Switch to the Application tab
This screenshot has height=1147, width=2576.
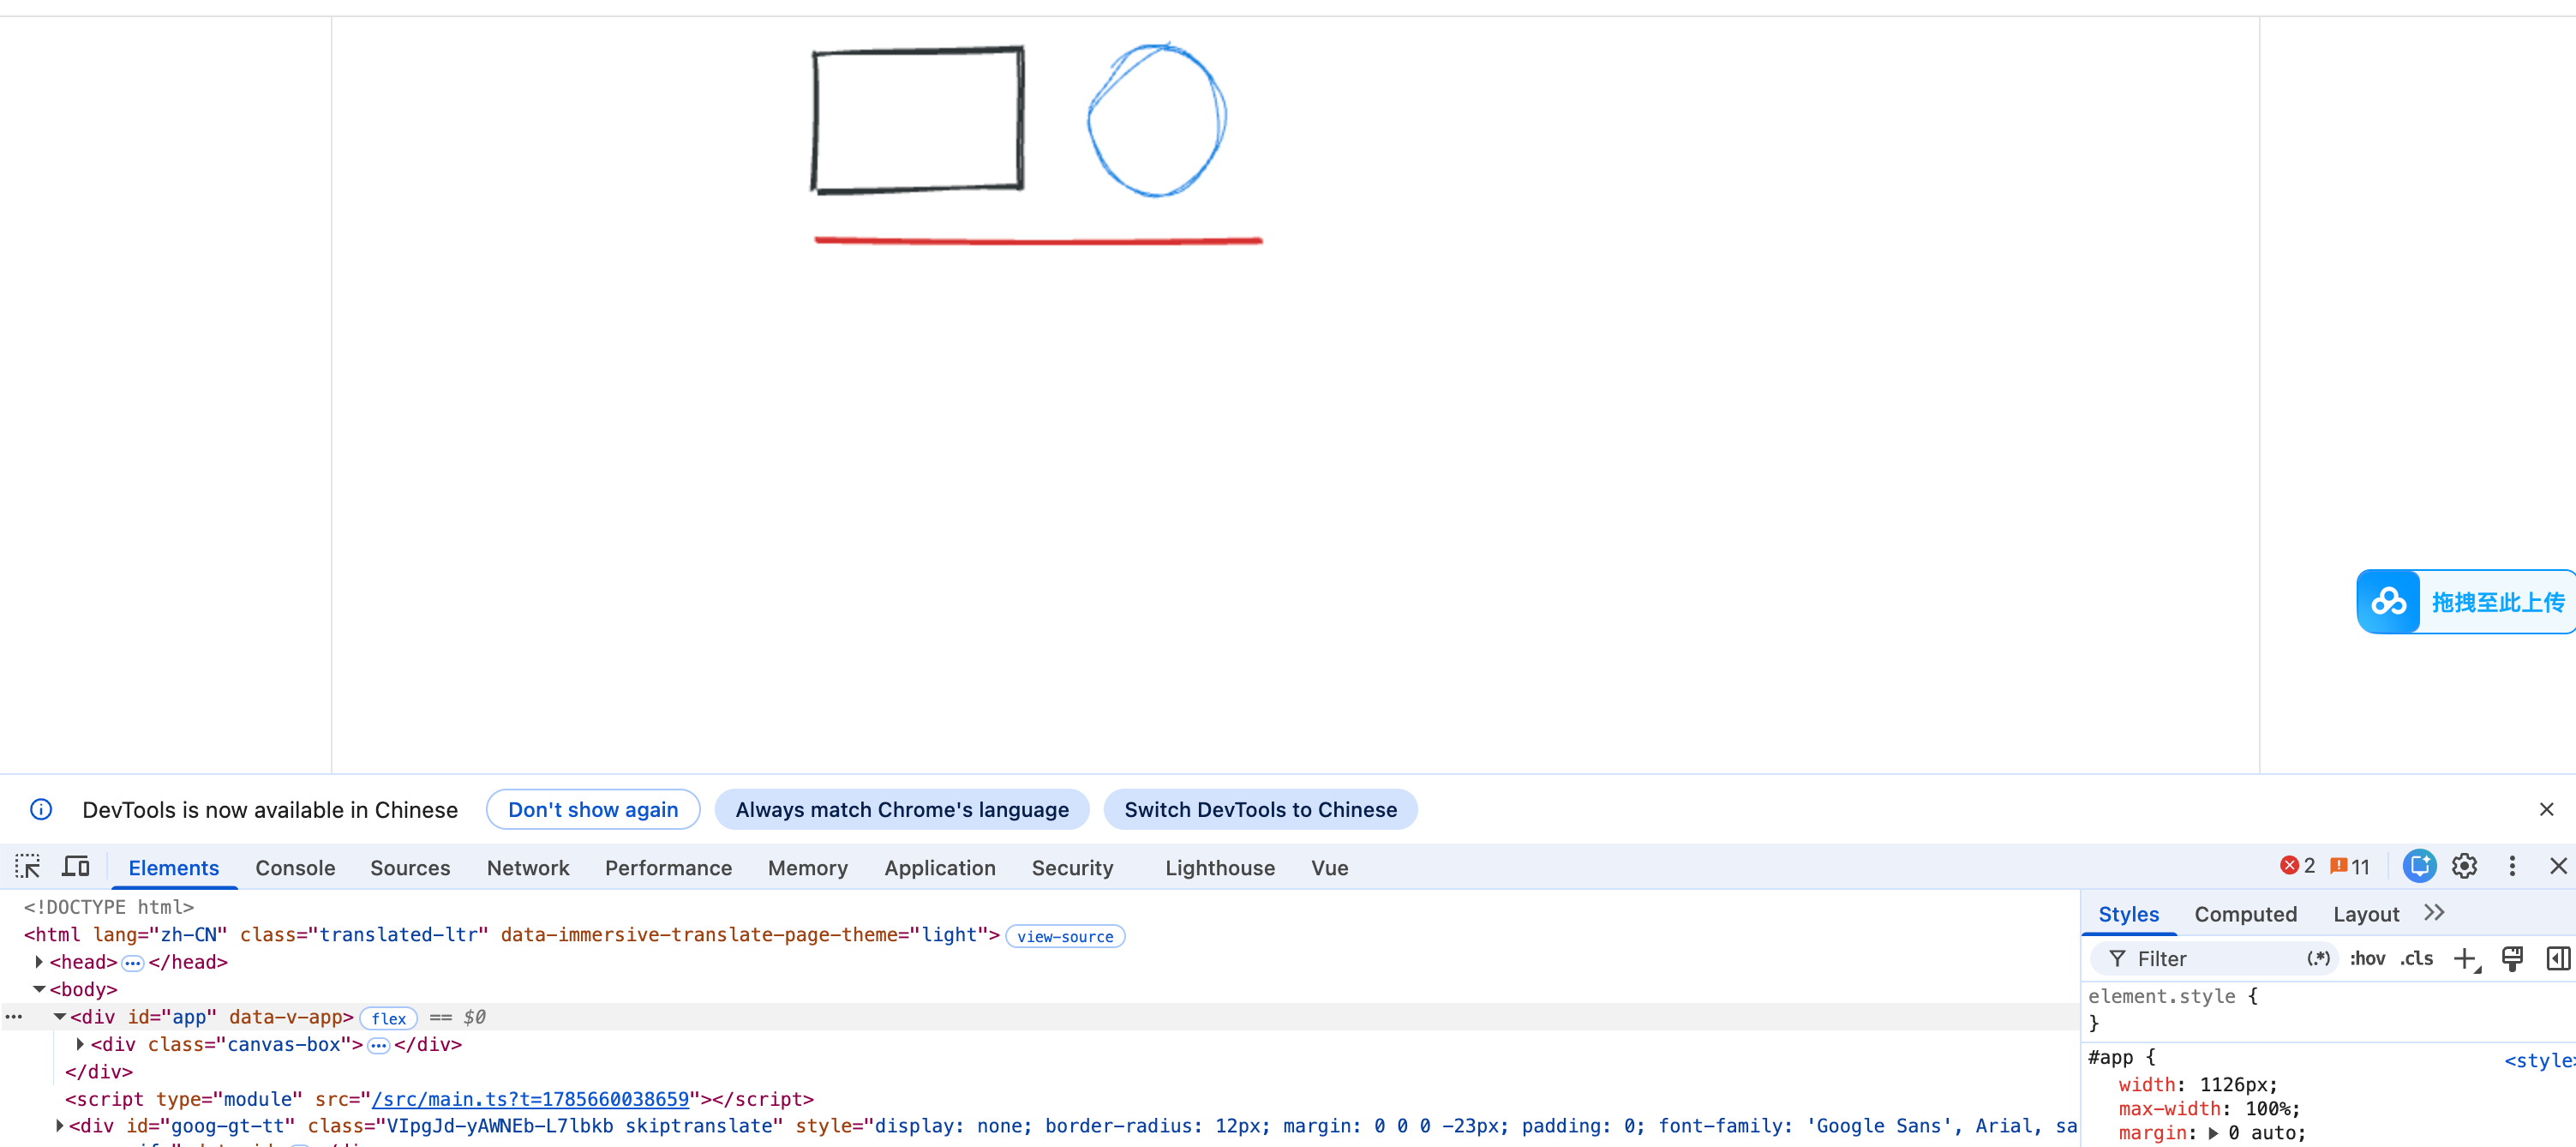pos(939,868)
